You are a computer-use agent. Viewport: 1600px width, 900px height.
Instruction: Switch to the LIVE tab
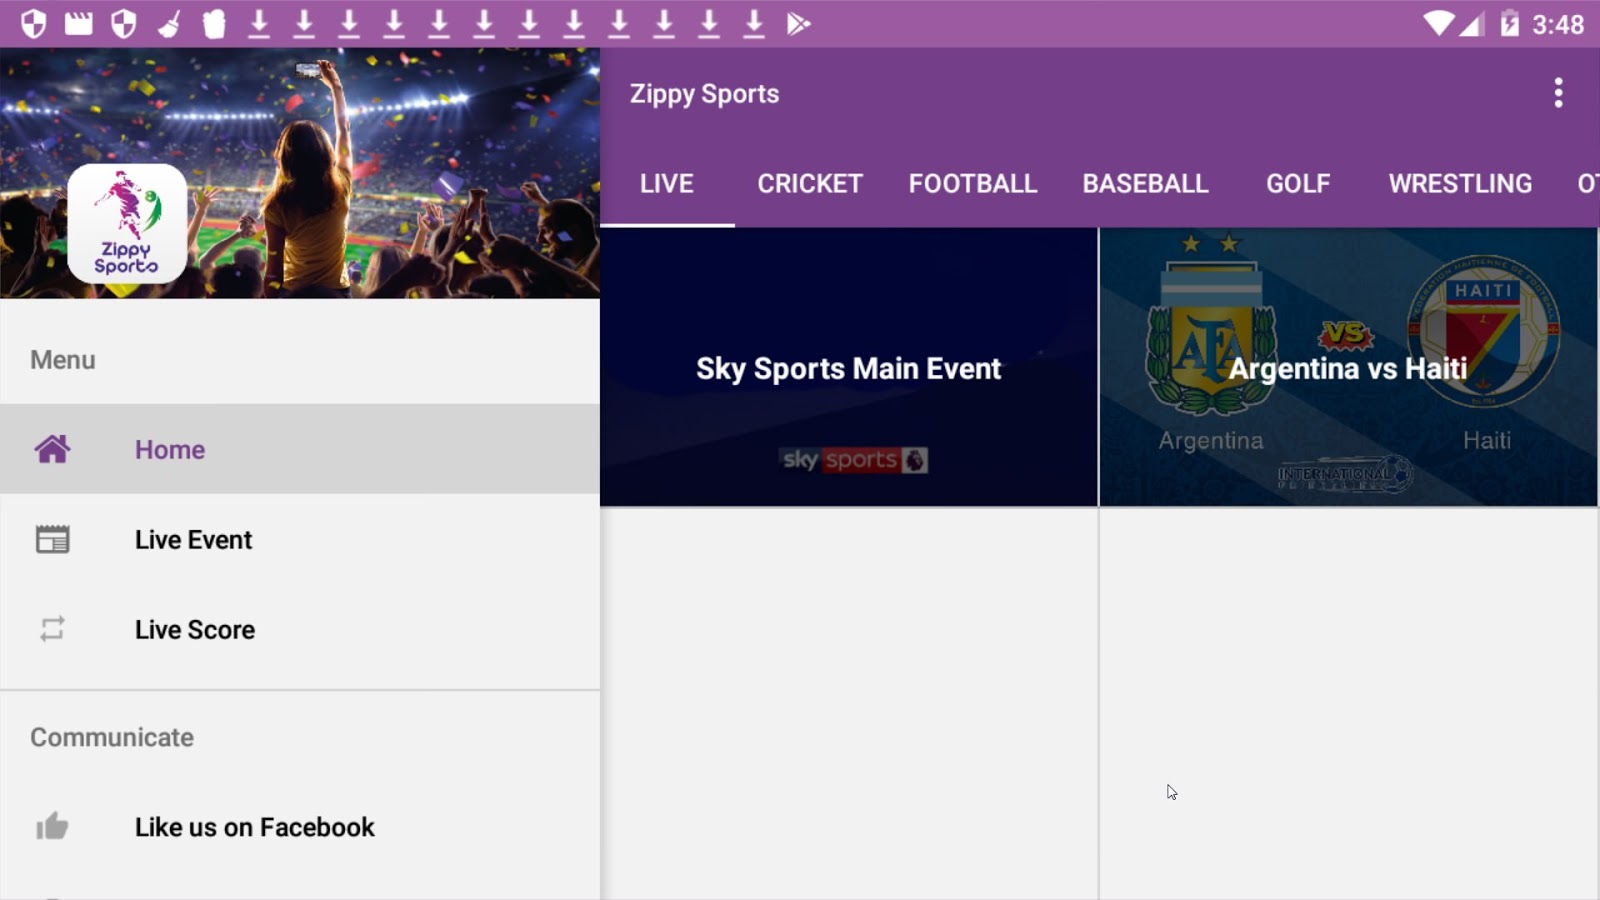coord(667,184)
